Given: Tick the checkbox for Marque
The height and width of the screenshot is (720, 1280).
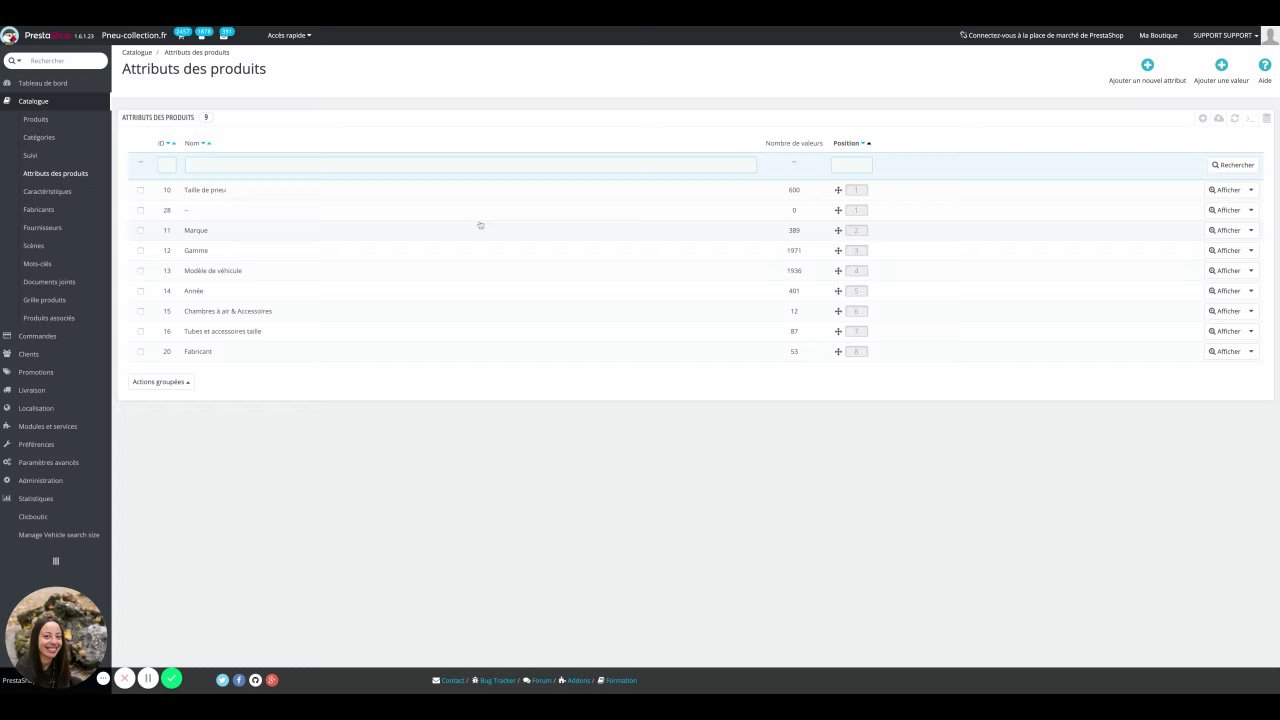Looking at the screenshot, I should click(140, 230).
